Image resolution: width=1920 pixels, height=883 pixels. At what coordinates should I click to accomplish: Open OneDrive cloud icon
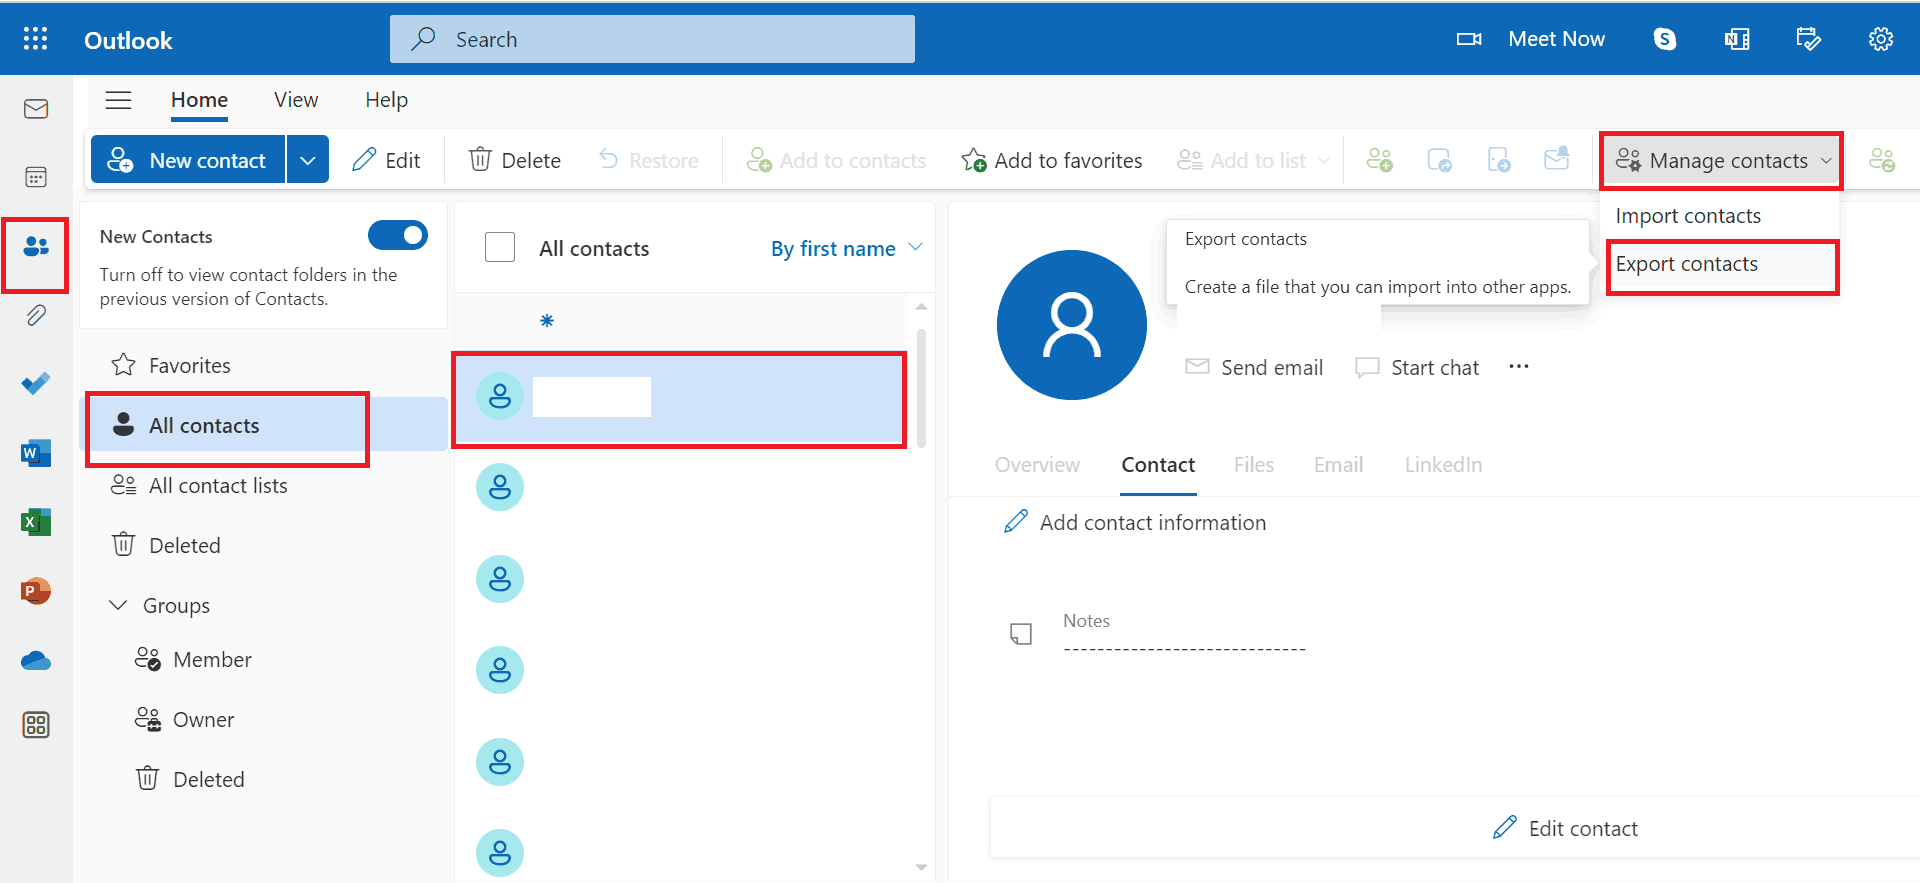36,660
